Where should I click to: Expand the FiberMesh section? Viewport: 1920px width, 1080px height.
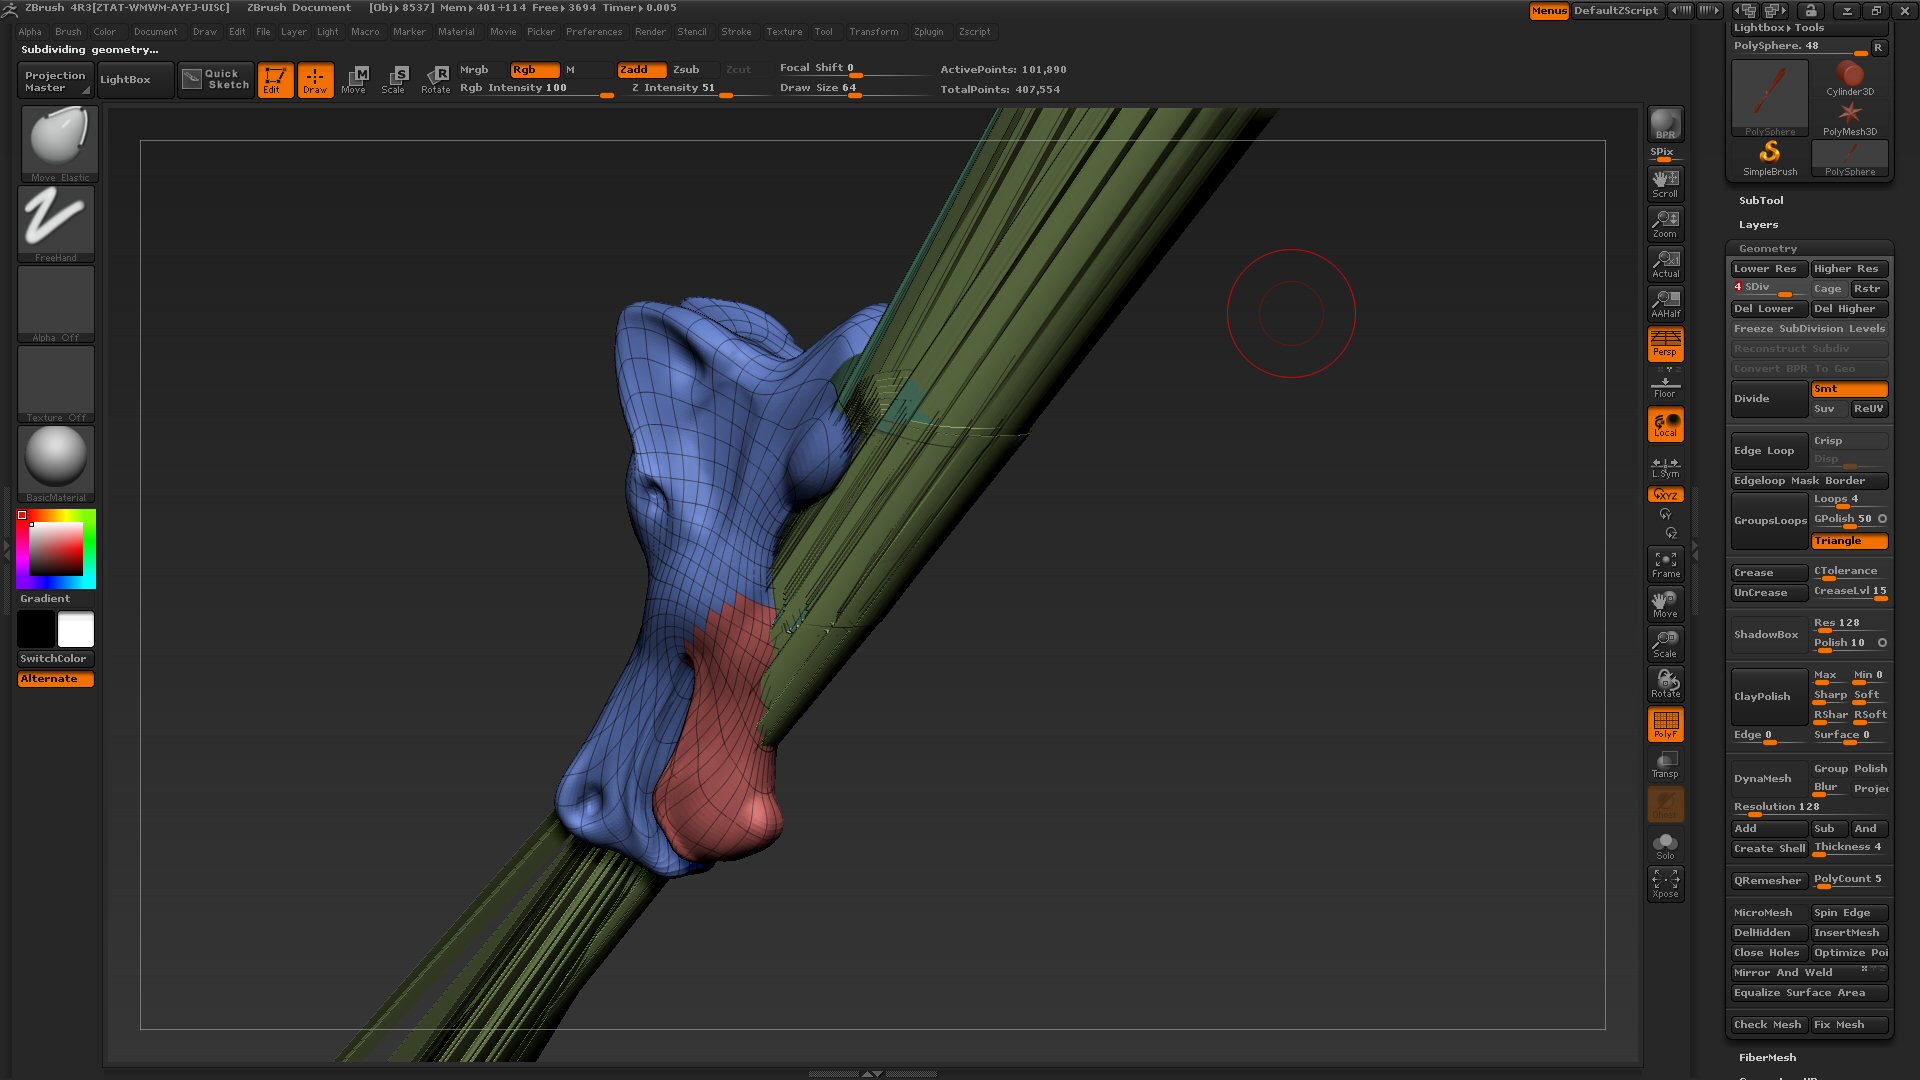pyautogui.click(x=1767, y=1057)
